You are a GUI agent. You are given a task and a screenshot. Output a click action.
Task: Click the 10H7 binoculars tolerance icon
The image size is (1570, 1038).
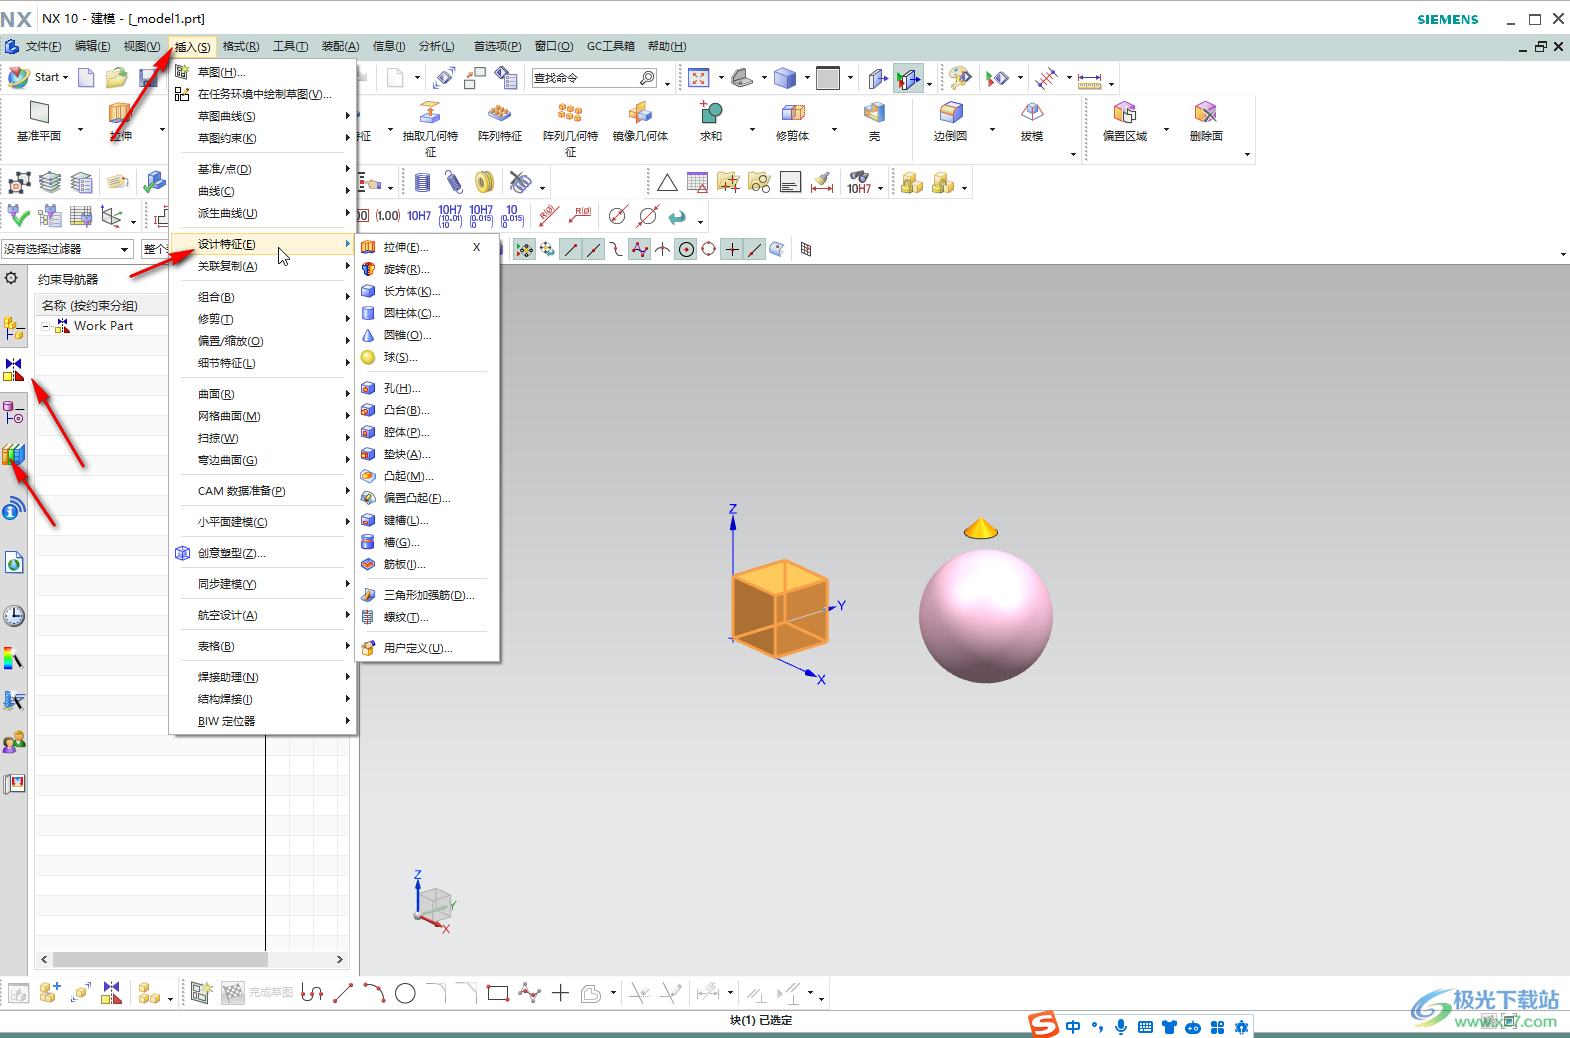[859, 182]
